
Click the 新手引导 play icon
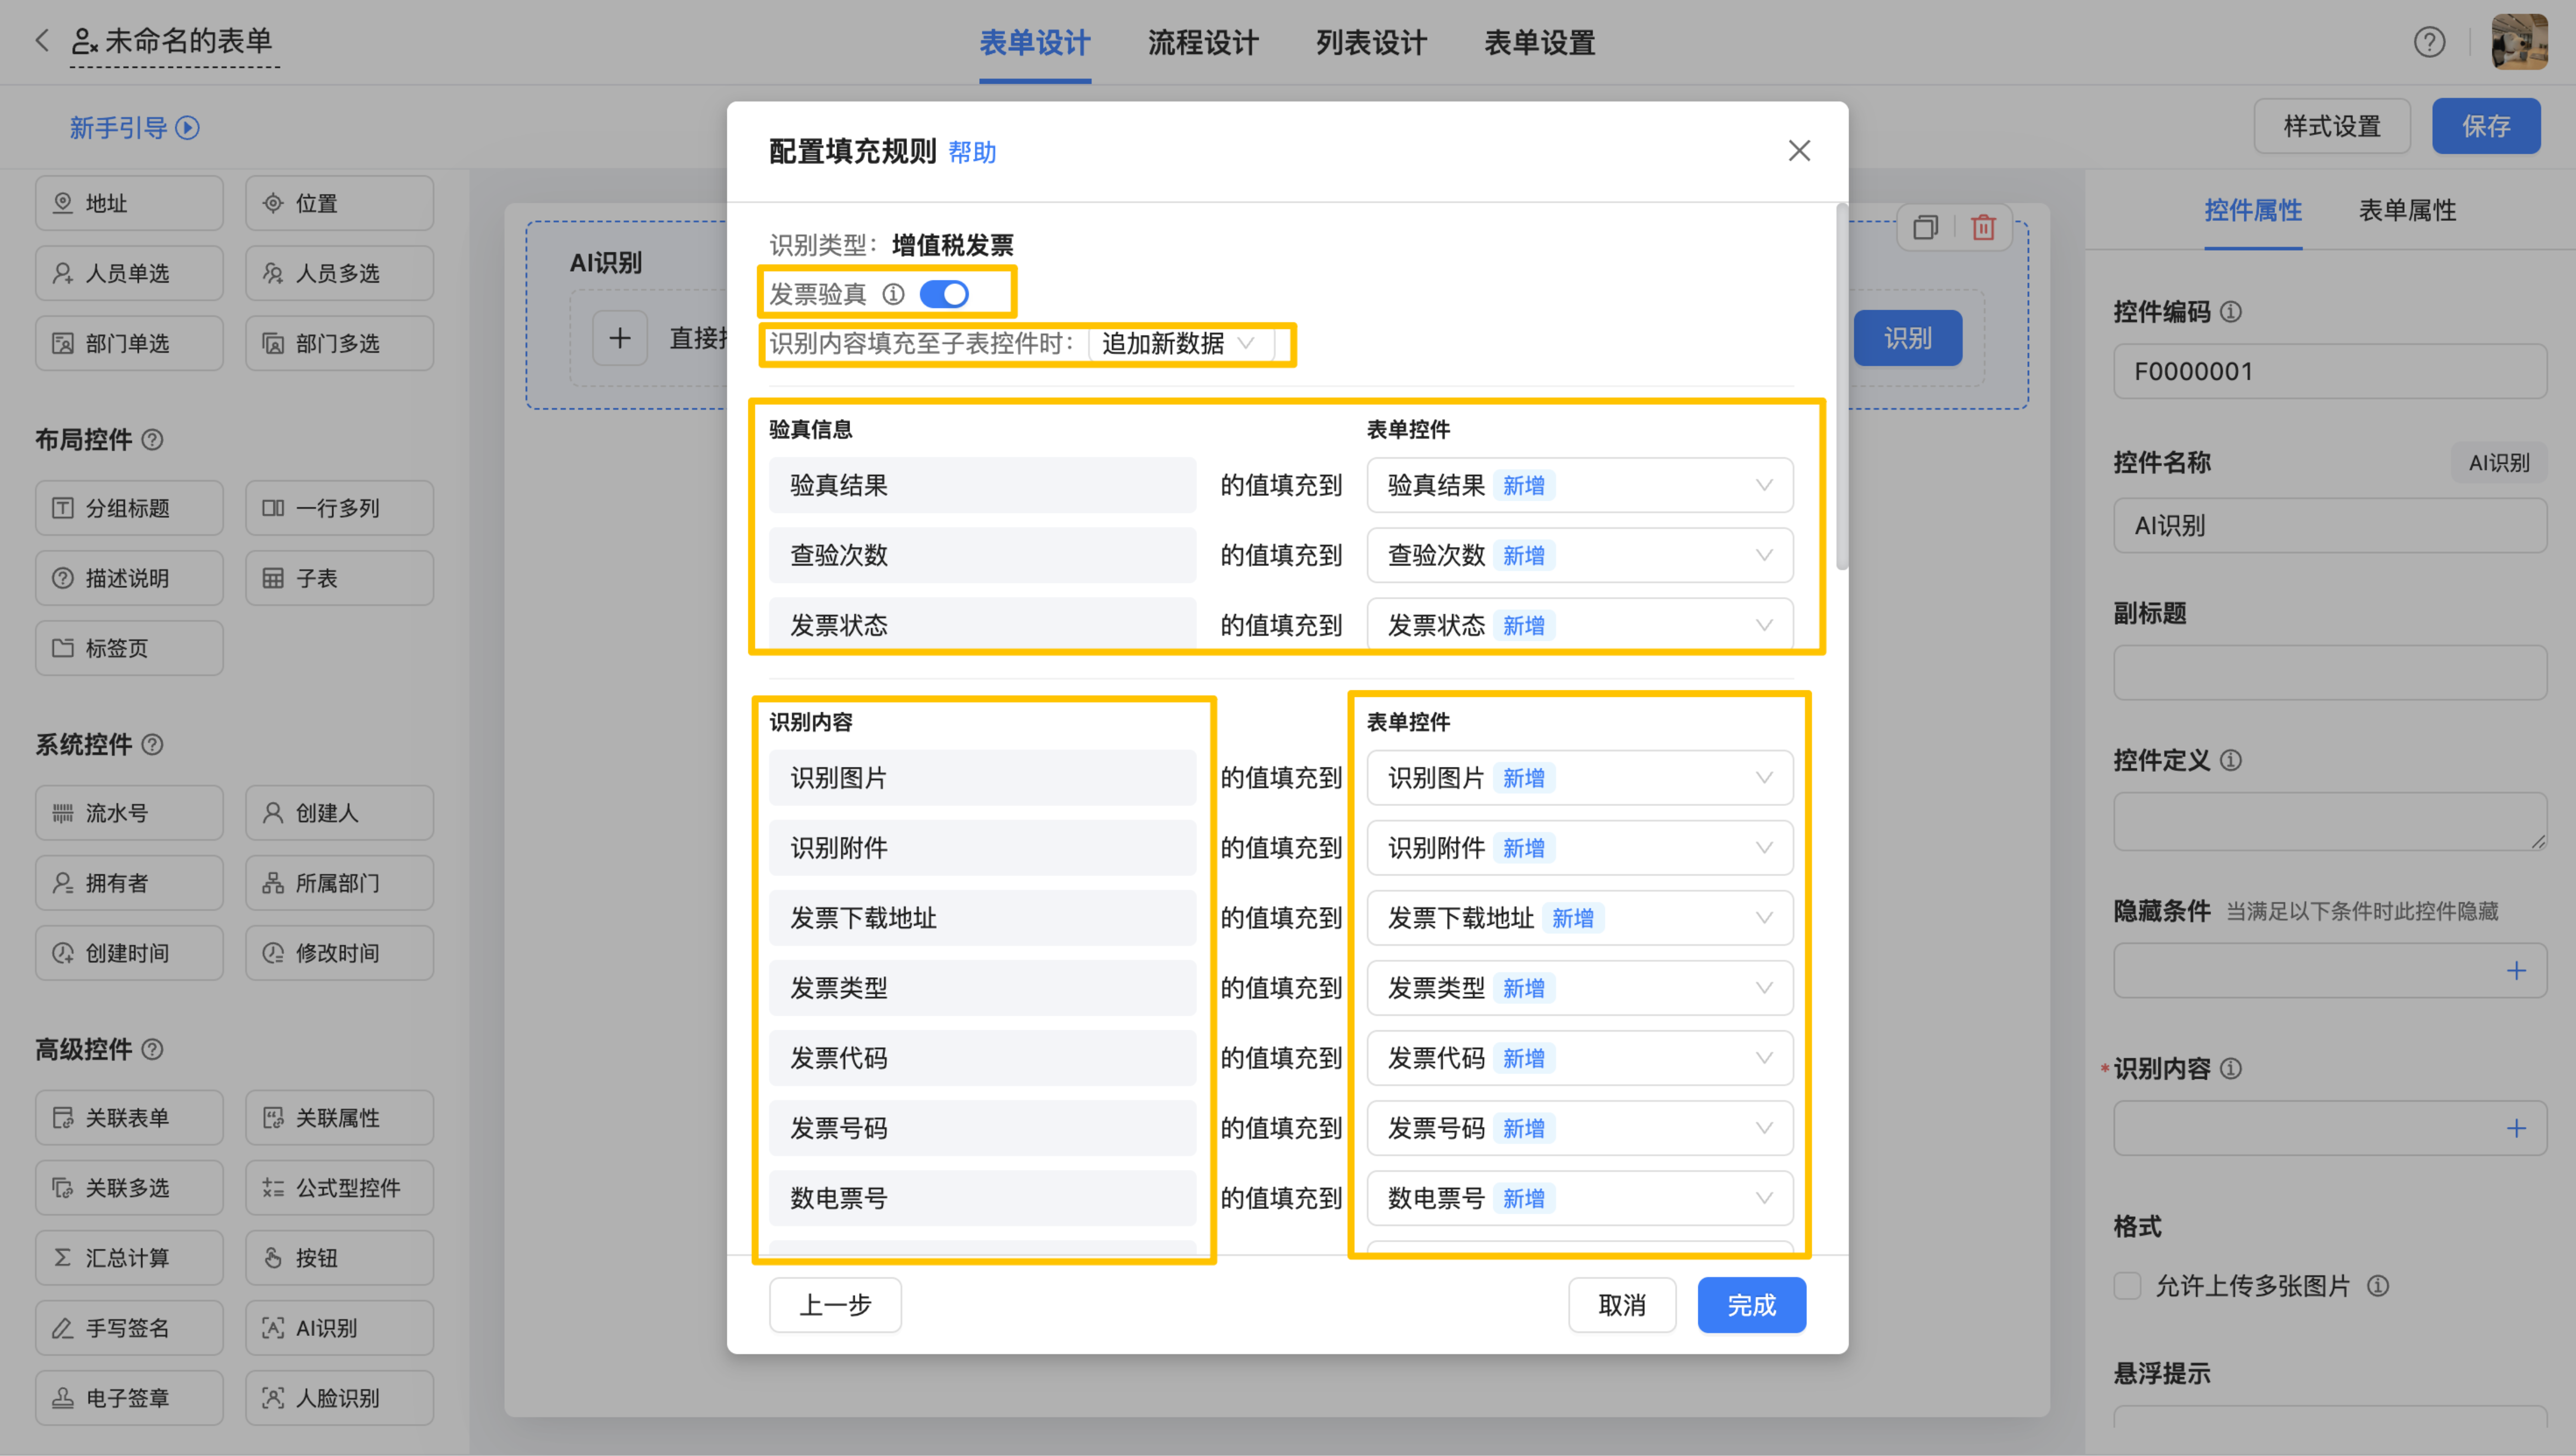click(188, 128)
